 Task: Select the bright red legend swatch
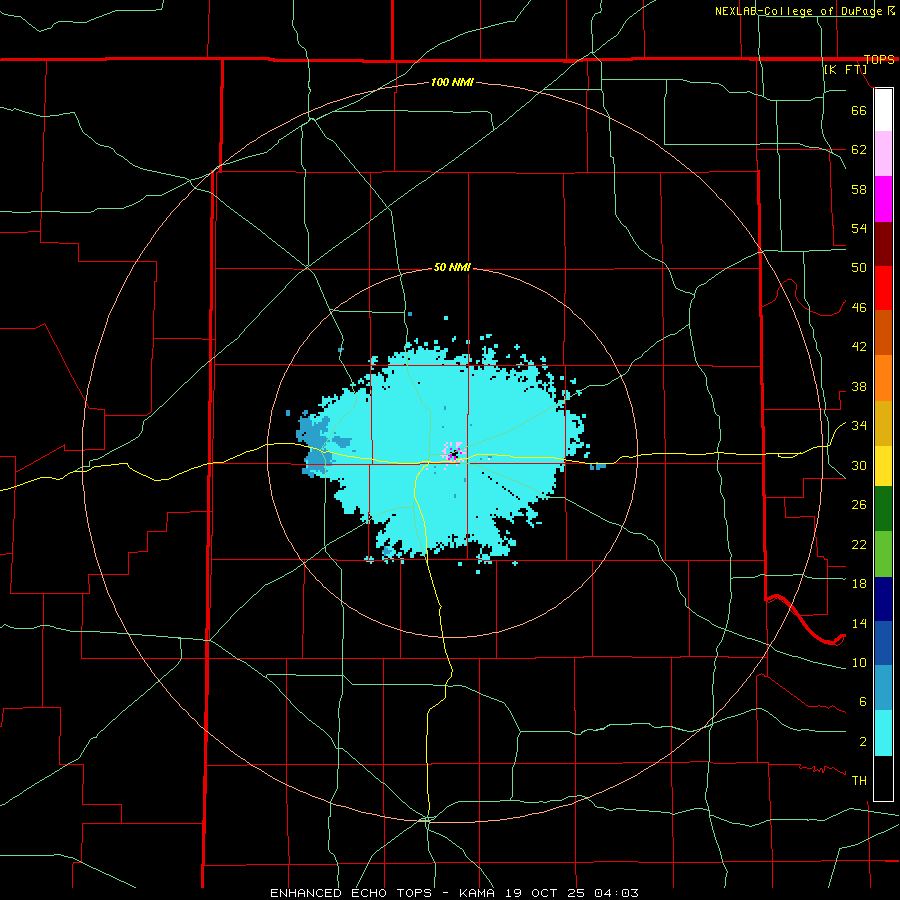point(883,288)
